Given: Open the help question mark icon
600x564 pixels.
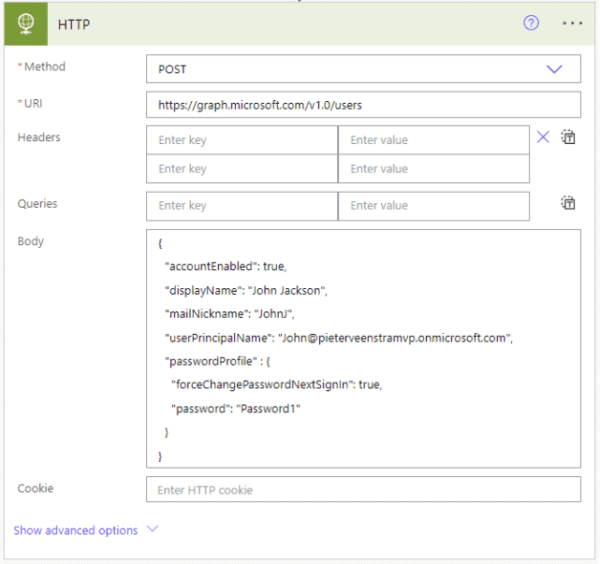Looking at the screenshot, I should [531, 23].
